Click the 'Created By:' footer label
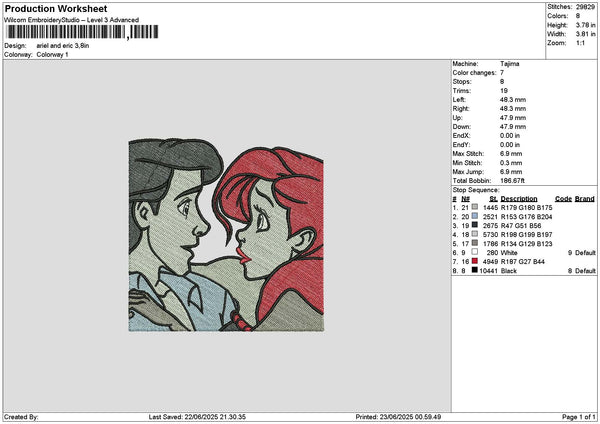 21,417
